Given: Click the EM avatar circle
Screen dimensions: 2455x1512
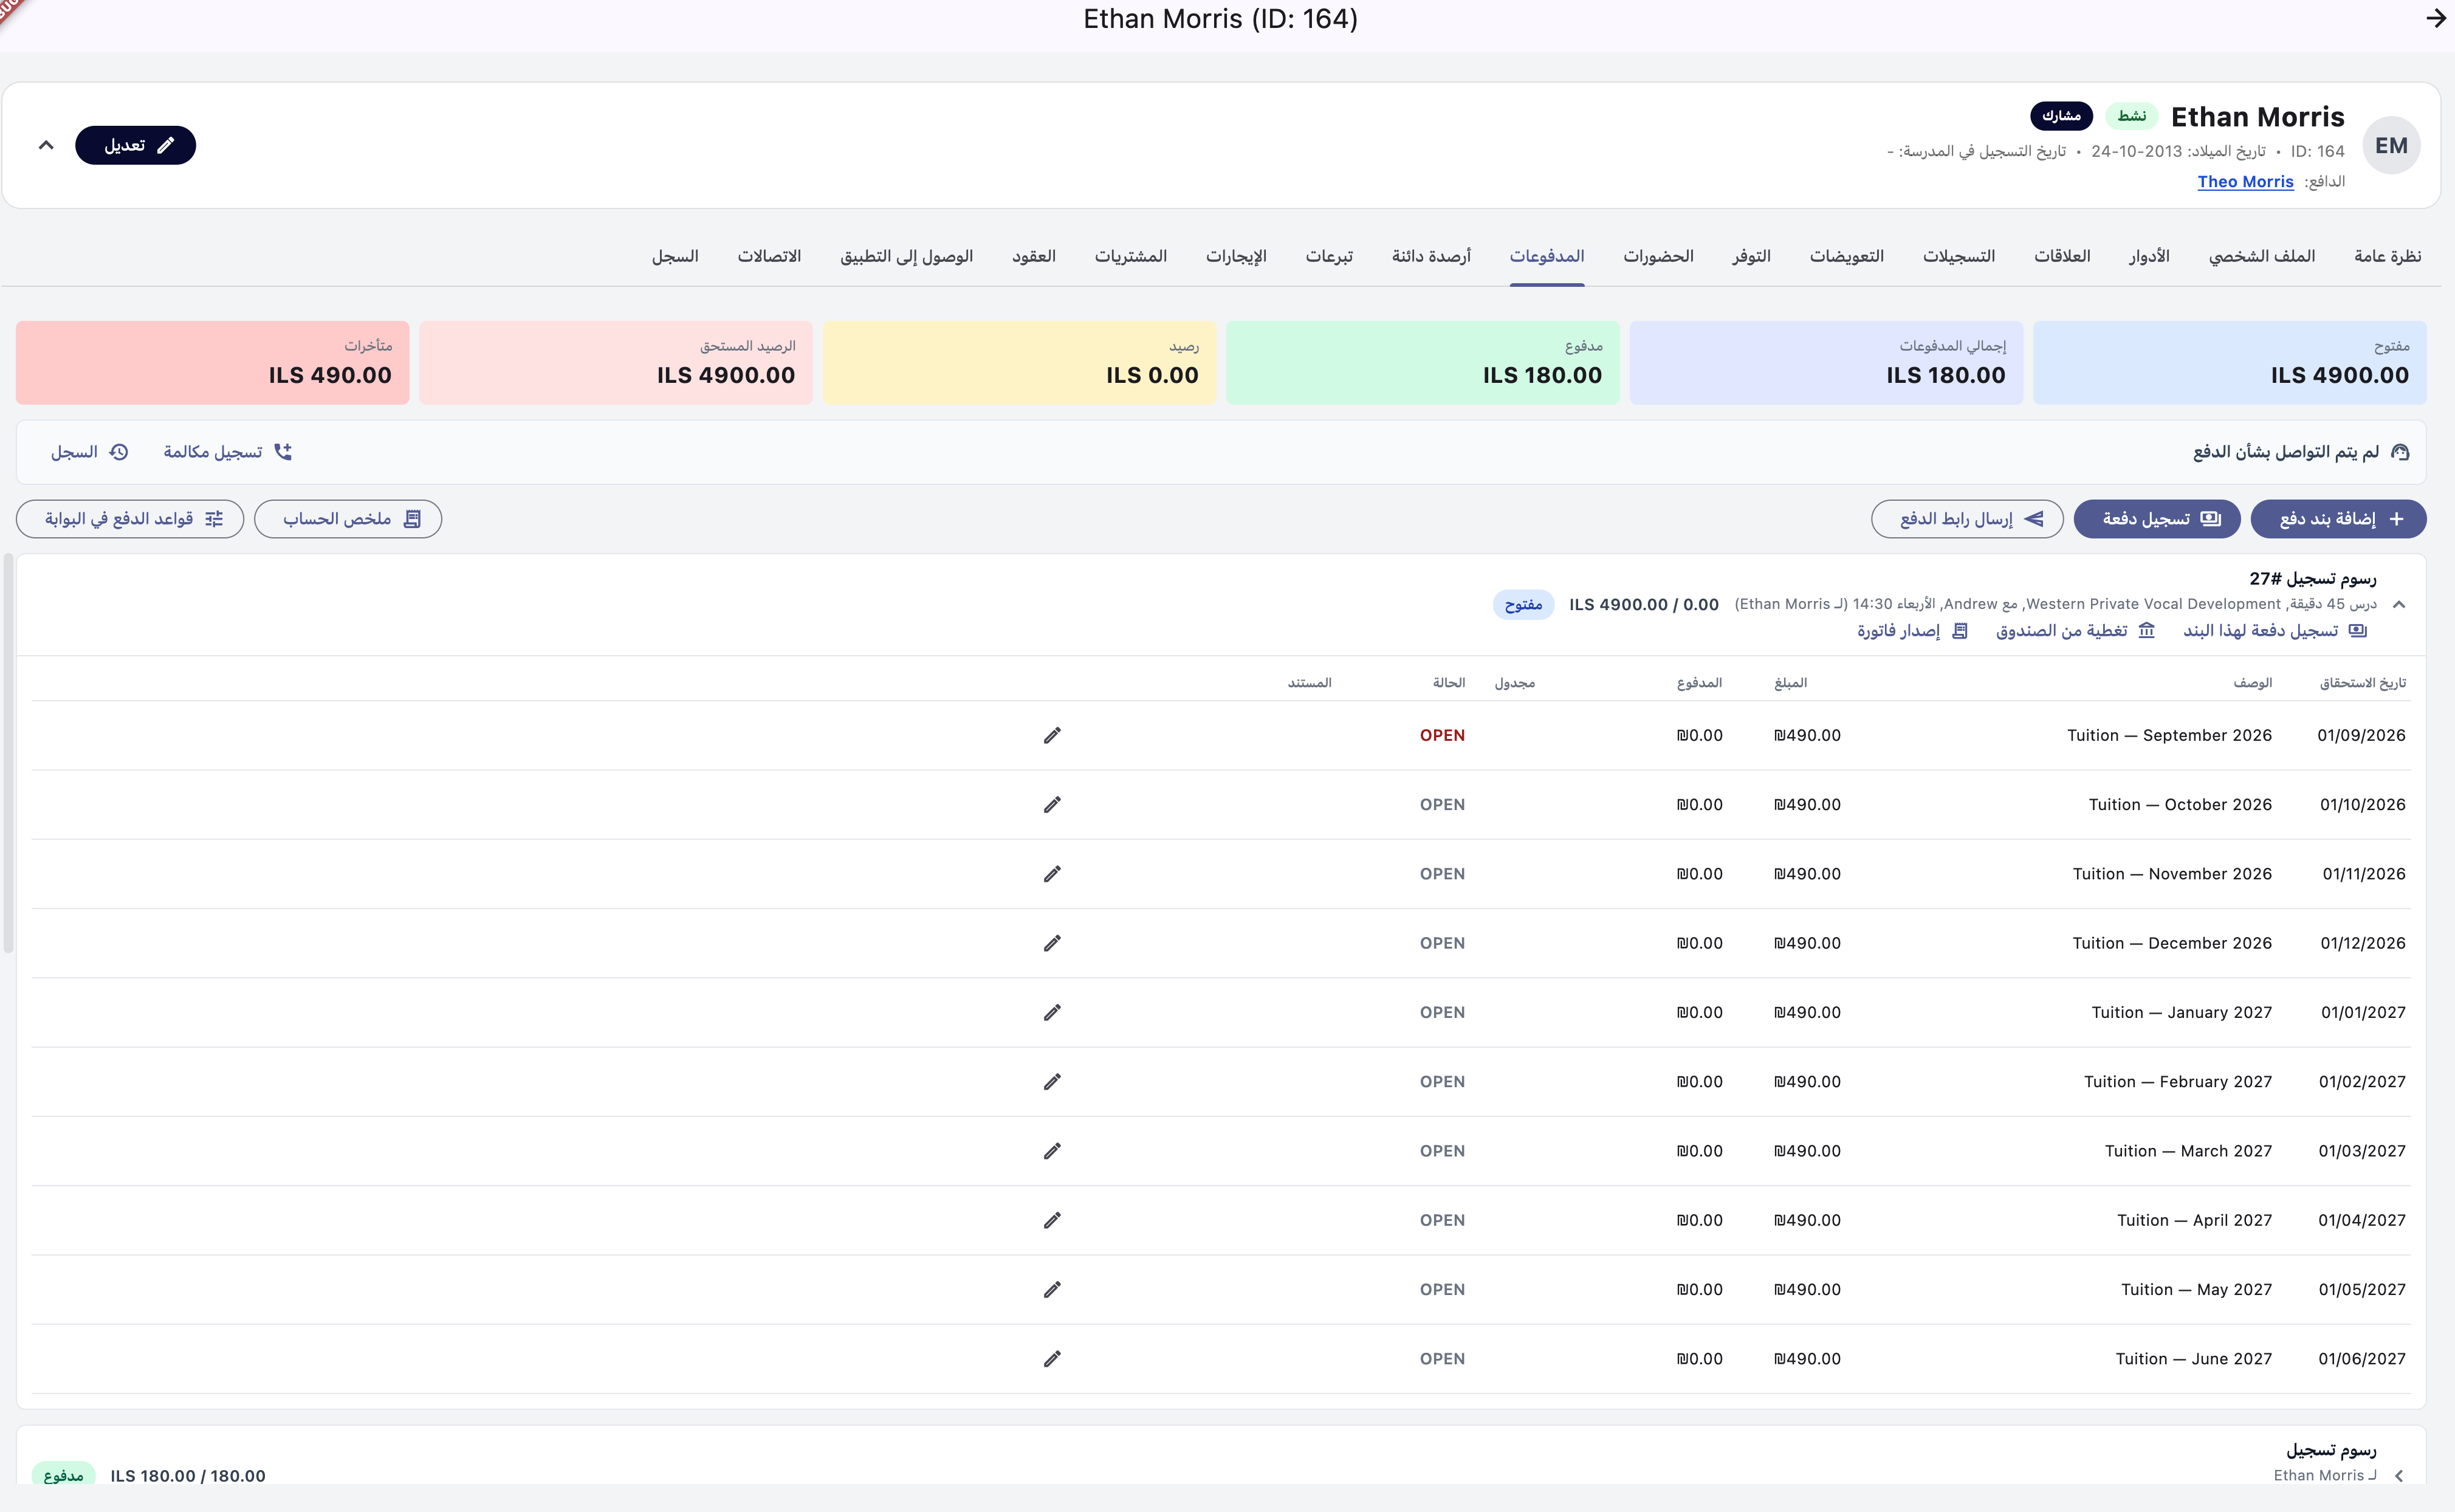Looking at the screenshot, I should pos(2391,146).
